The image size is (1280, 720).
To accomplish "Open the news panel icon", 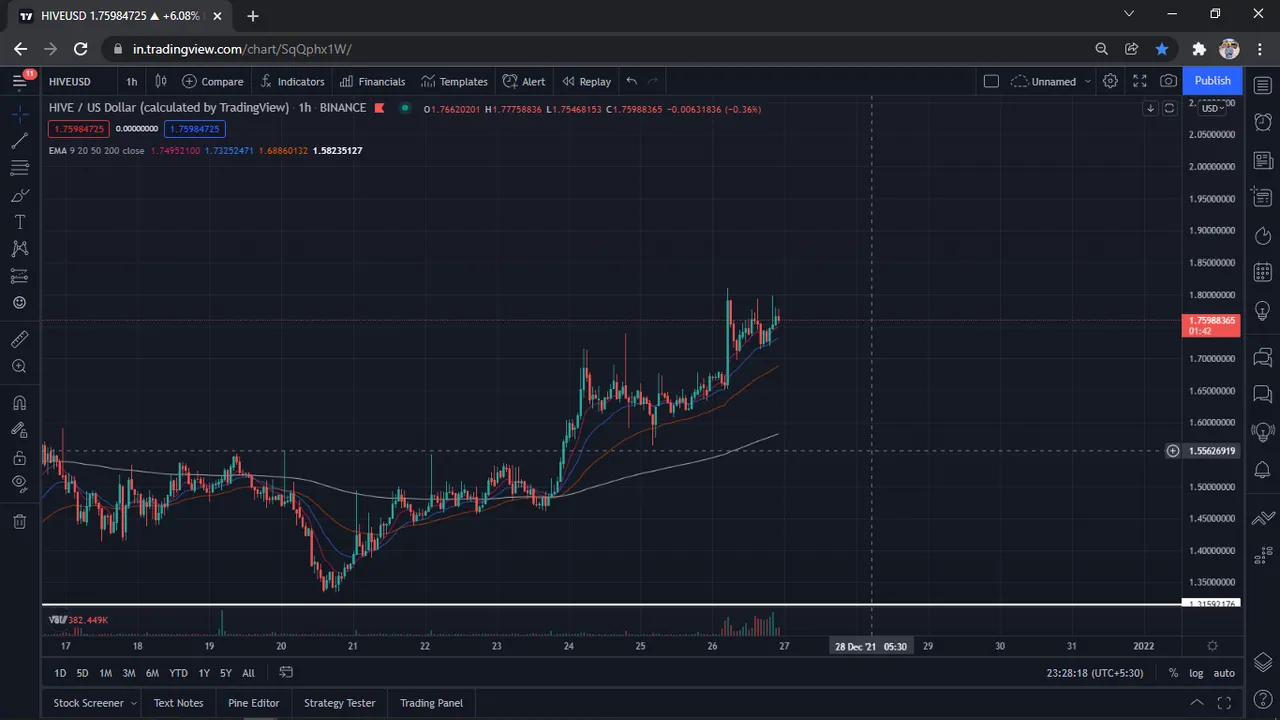I will click(x=1263, y=160).
